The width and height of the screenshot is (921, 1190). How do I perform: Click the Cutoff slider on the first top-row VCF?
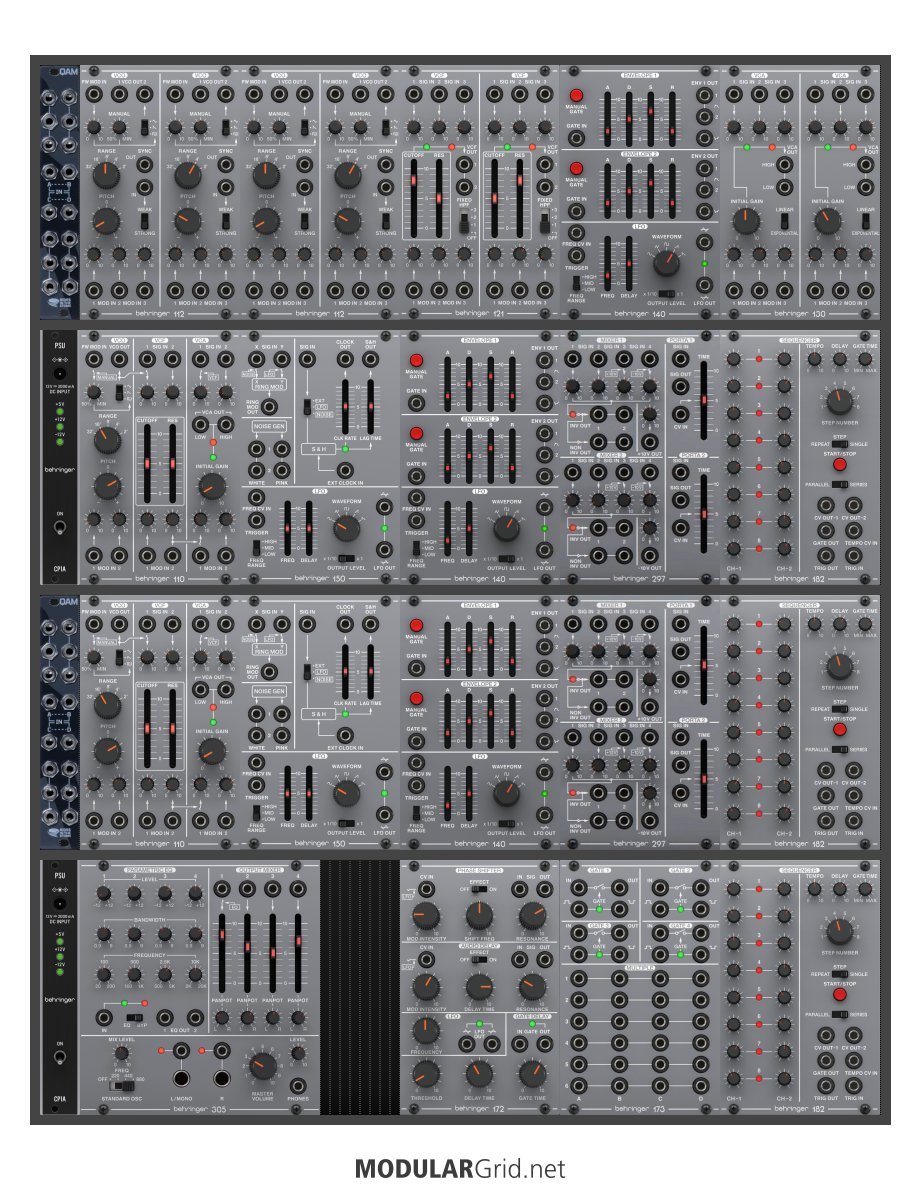coord(414,197)
